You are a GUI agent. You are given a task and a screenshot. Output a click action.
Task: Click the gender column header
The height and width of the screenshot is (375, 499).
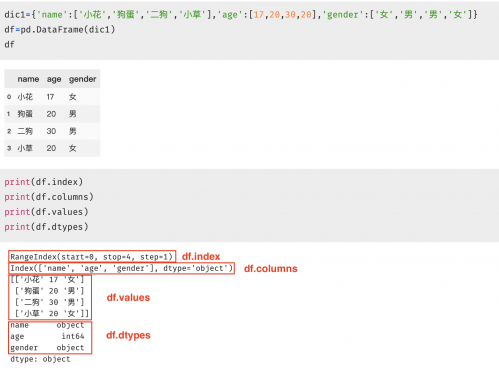click(x=82, y=79)
